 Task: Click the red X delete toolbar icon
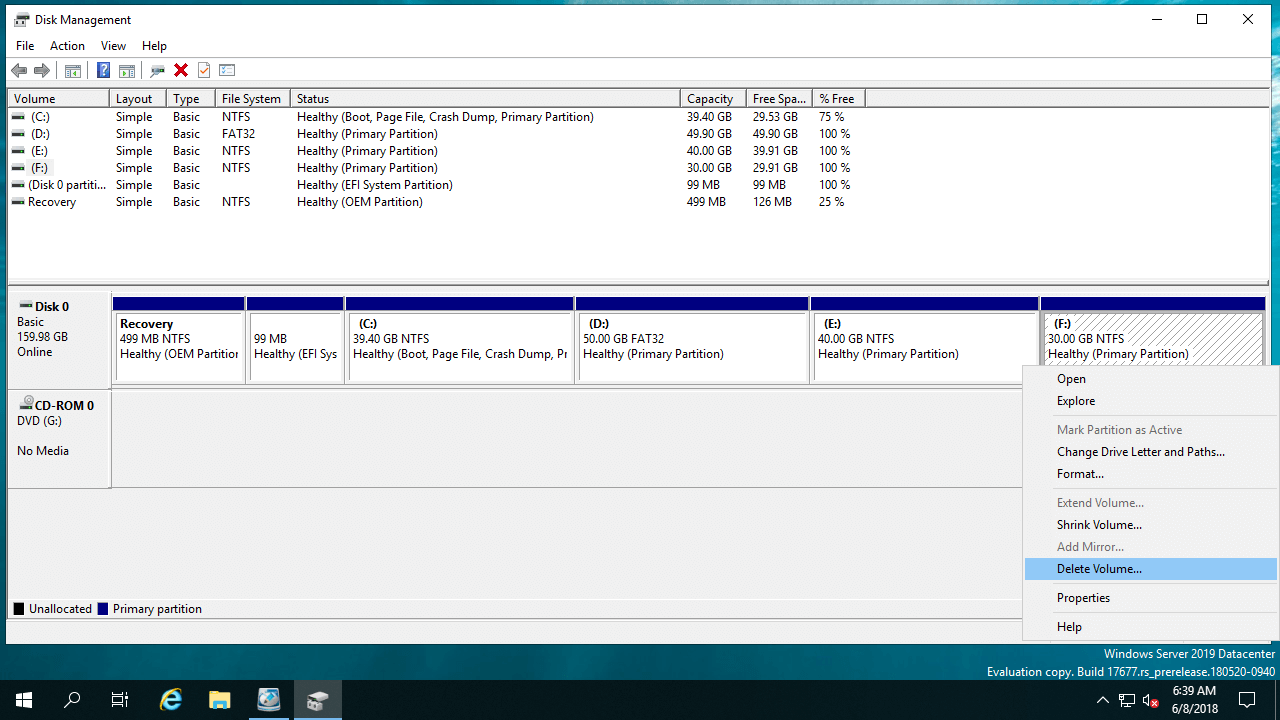tap(181, 70)
